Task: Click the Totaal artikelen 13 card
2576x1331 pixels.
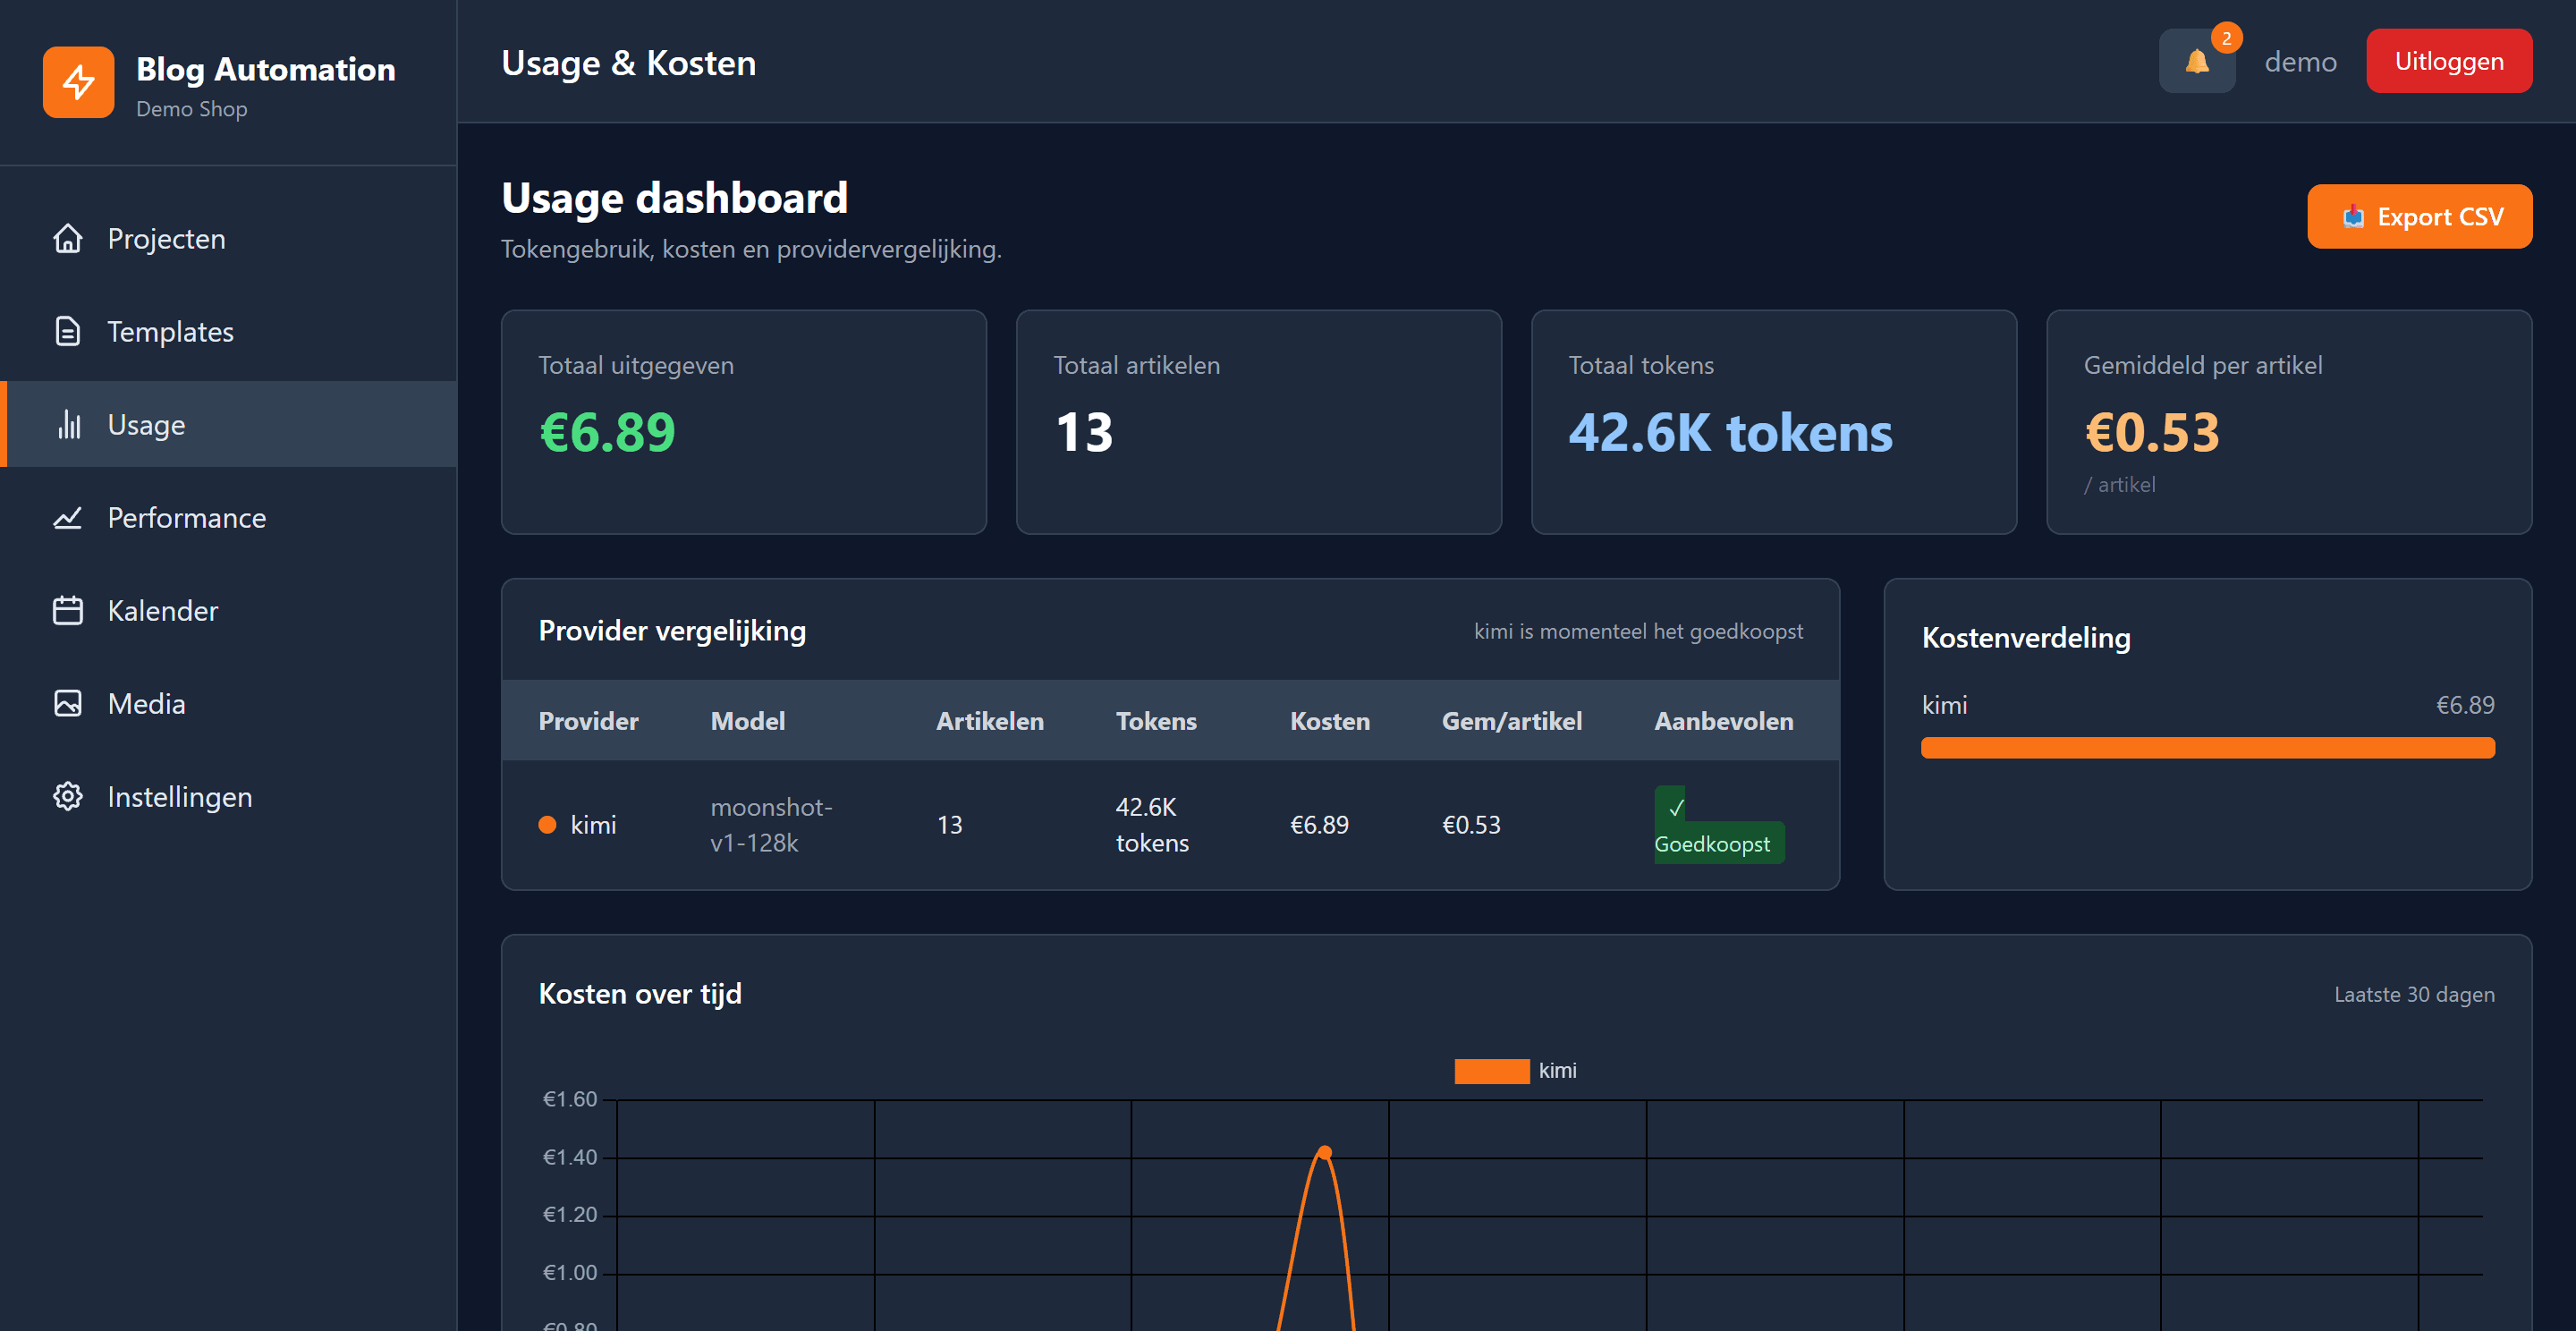Action: (1258, 422)
